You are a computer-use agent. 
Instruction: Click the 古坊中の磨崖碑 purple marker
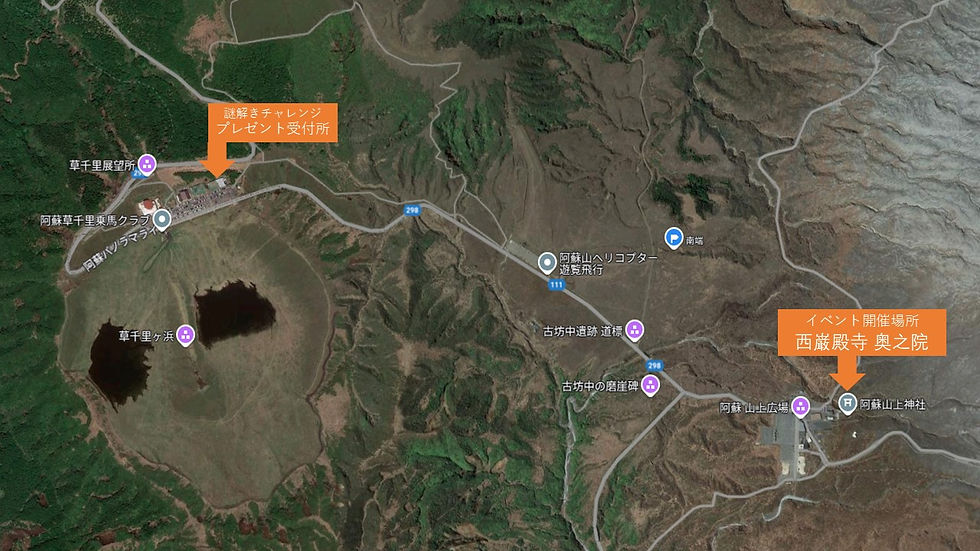651,385
